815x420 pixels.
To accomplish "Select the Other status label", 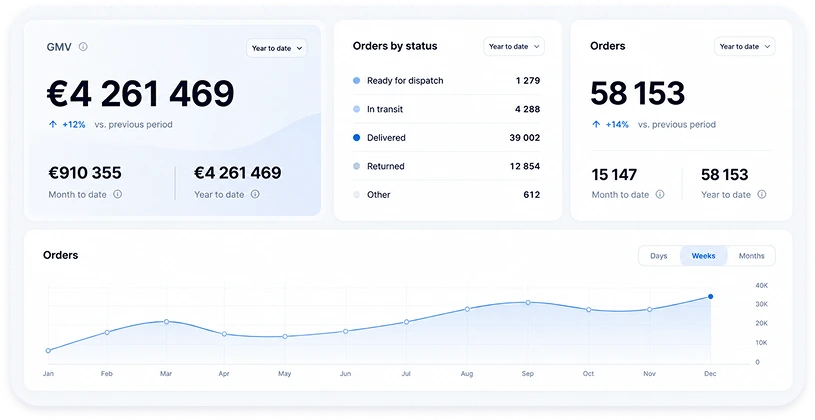I will click(378, 195).
